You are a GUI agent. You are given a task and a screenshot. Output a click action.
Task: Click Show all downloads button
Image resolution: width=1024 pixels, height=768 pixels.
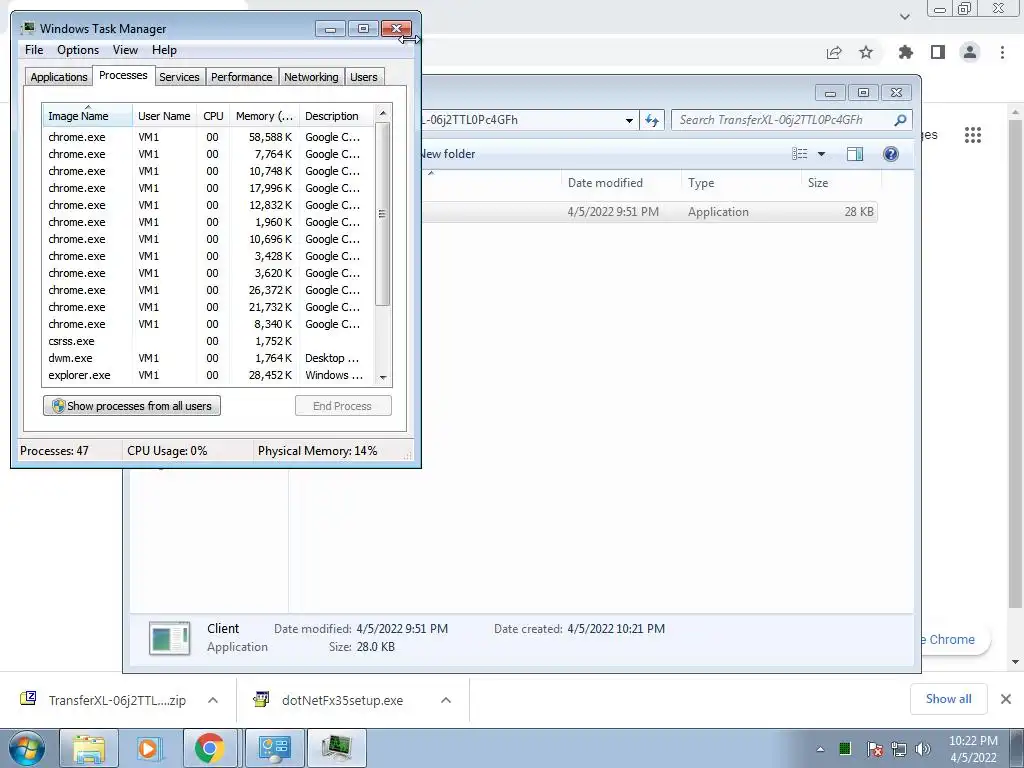pos(948,699)
